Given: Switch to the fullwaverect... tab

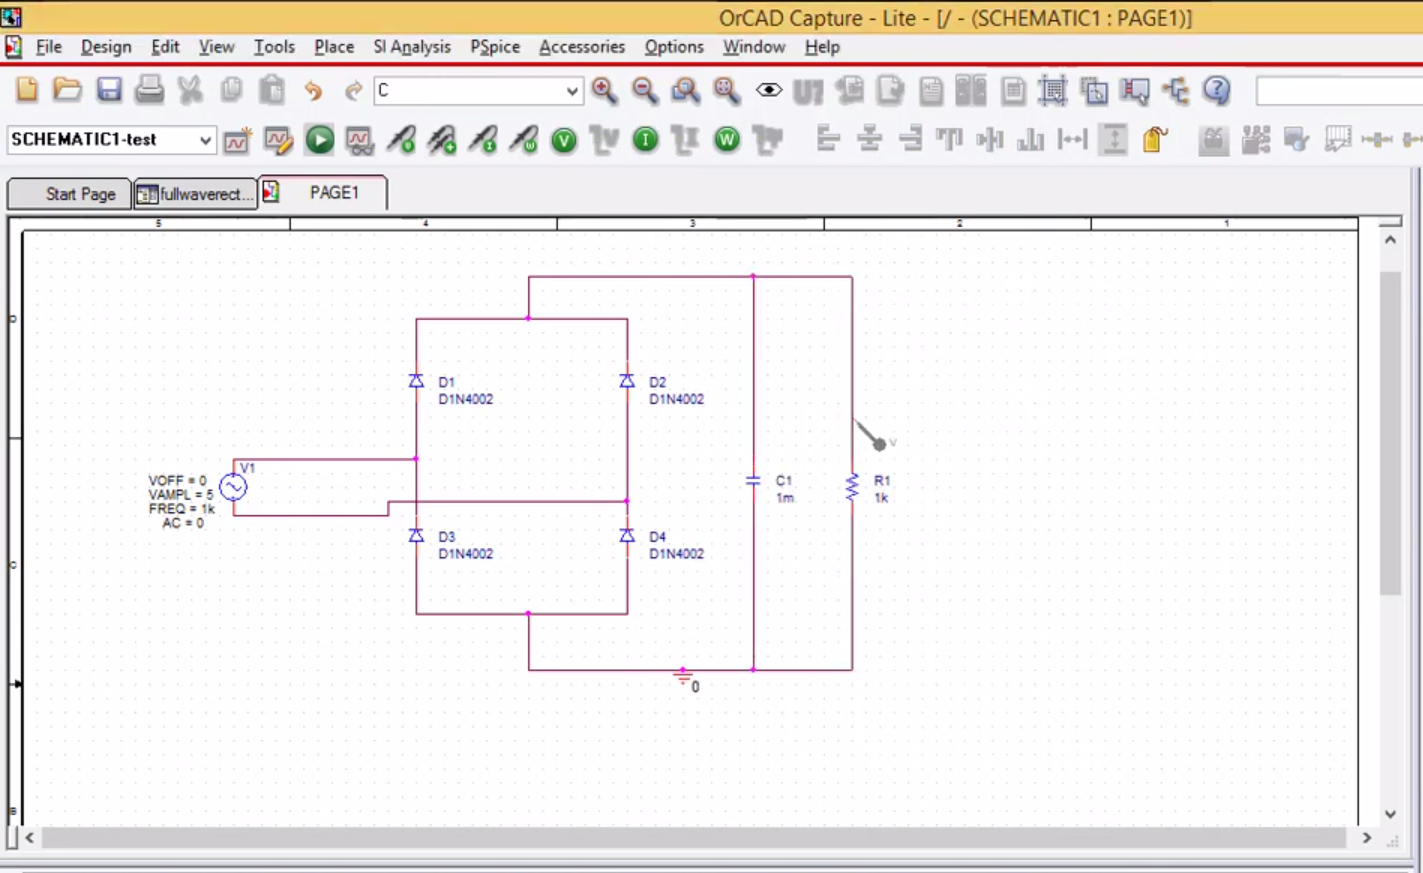Looking at the screenshot, I should point(196,194).
